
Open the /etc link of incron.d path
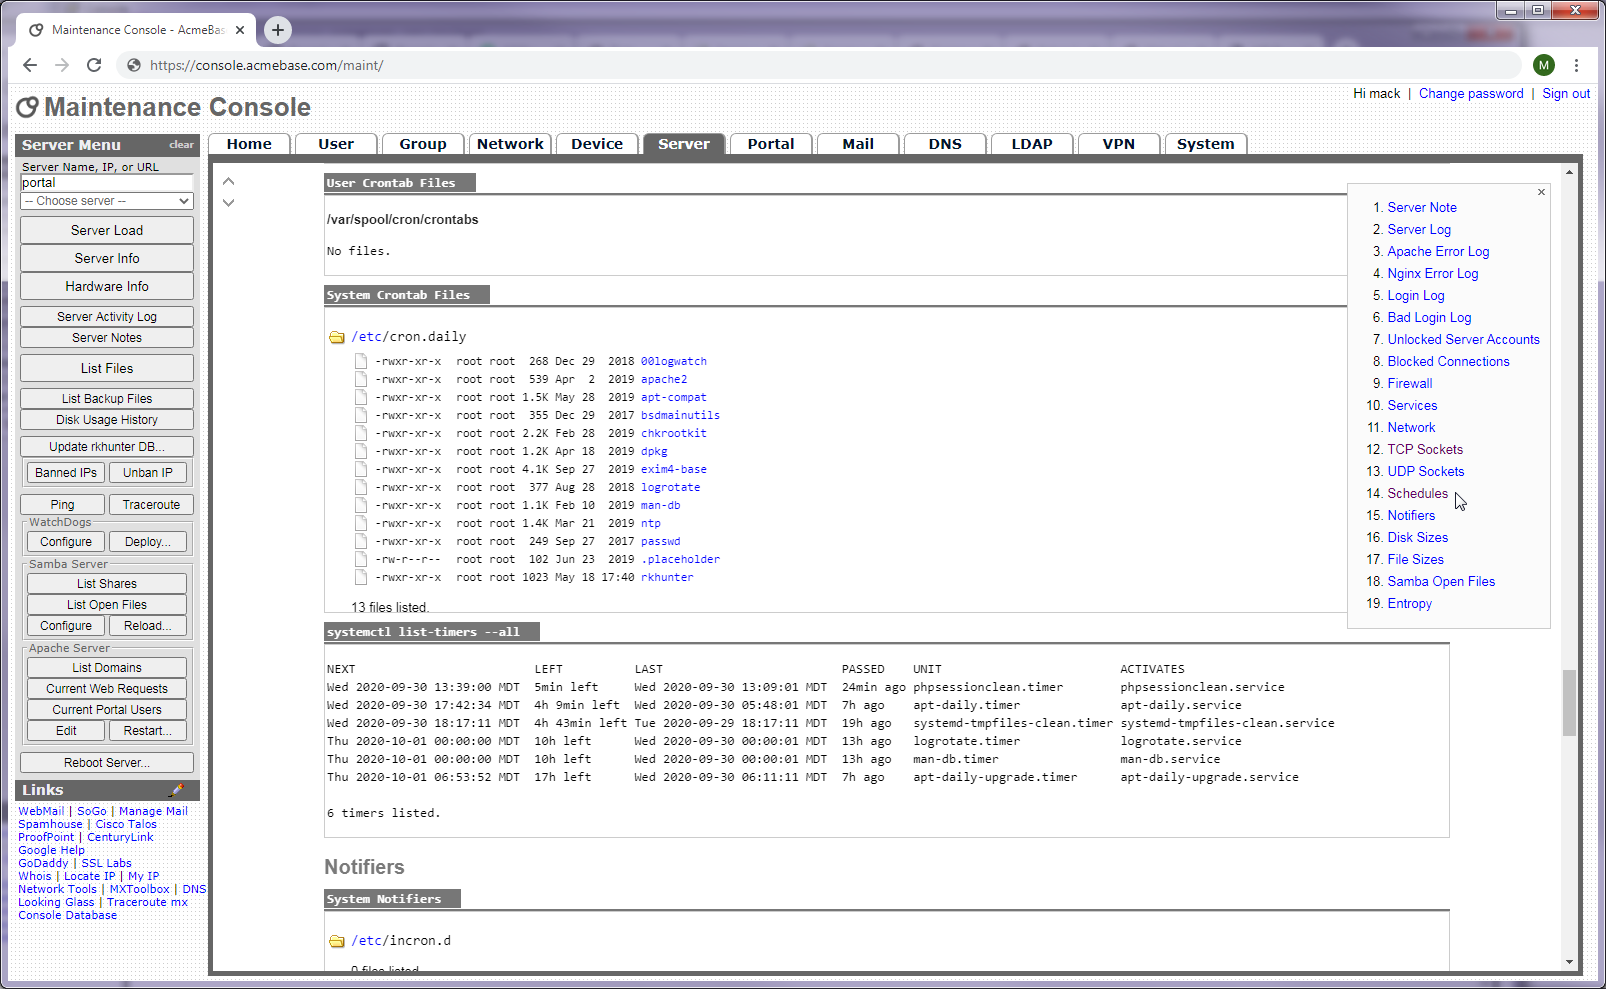pos(367,941)
